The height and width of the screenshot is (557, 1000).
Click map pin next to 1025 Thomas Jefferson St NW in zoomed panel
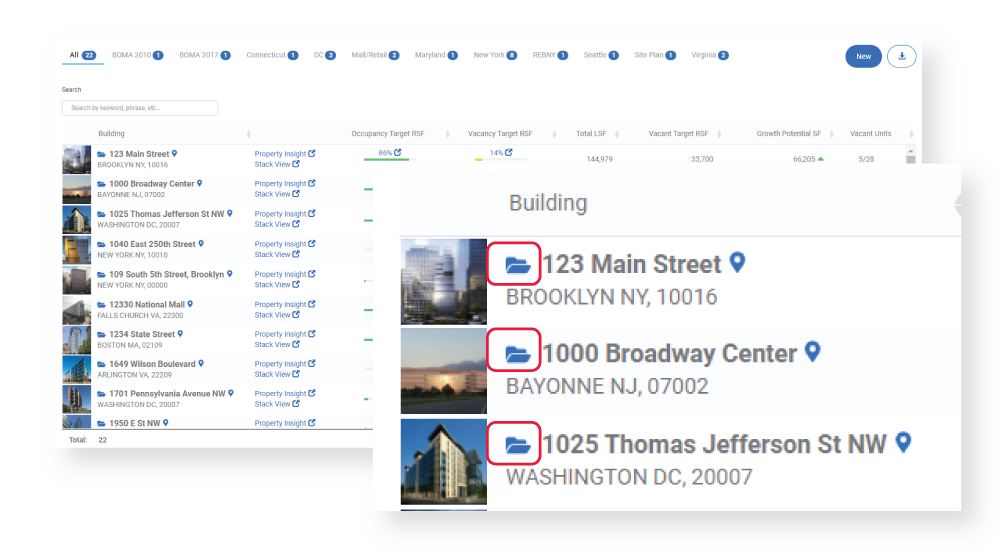point(903,442)
